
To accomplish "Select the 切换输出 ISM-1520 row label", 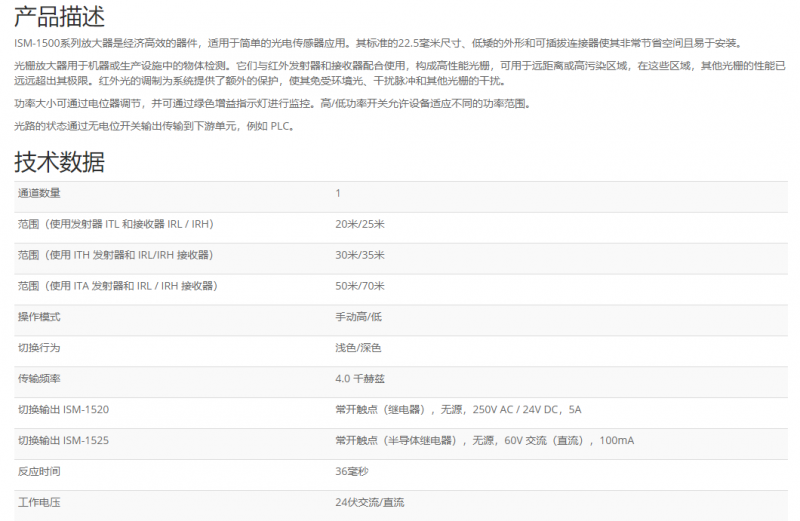I will pyautogui.click(x=64, y=410).
